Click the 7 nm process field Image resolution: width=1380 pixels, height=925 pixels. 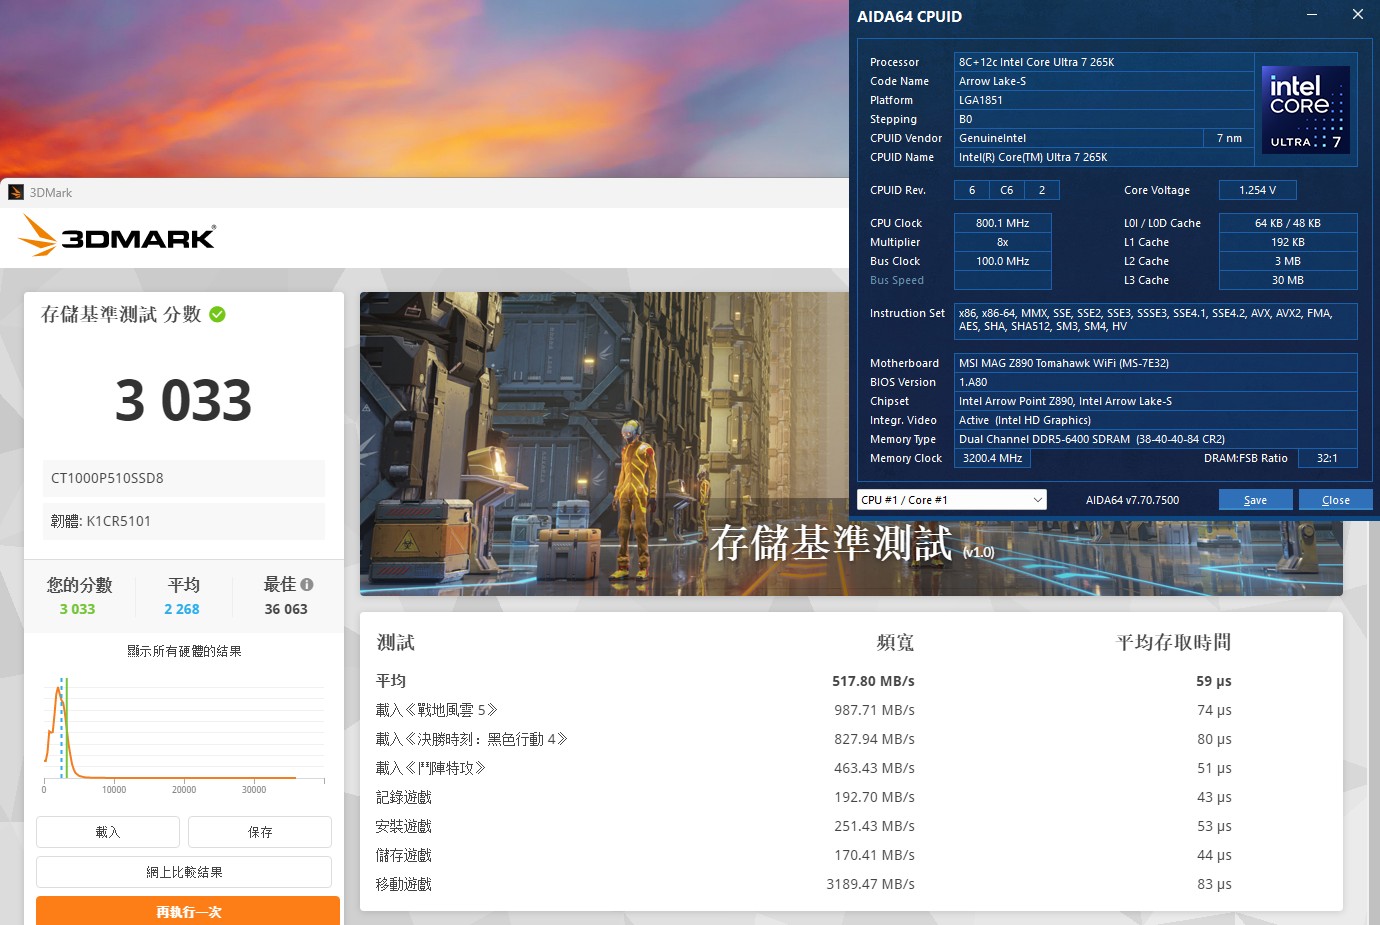1229,138
